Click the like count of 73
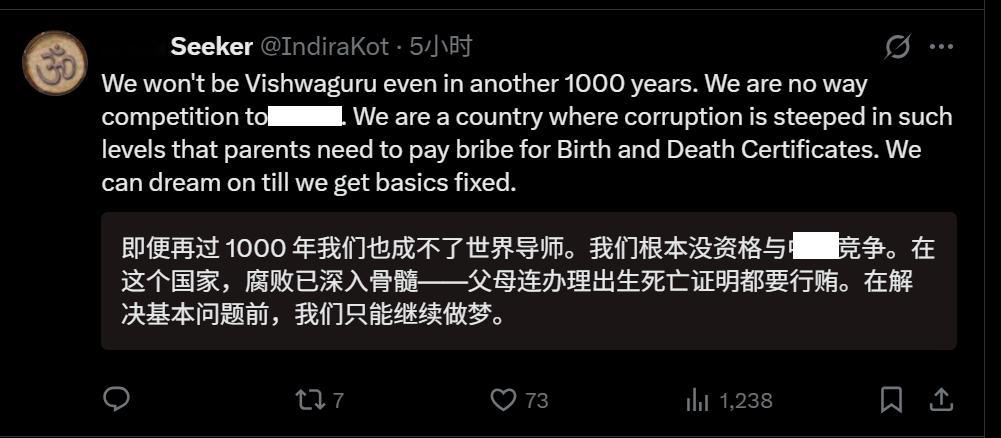 pos(537,400)
